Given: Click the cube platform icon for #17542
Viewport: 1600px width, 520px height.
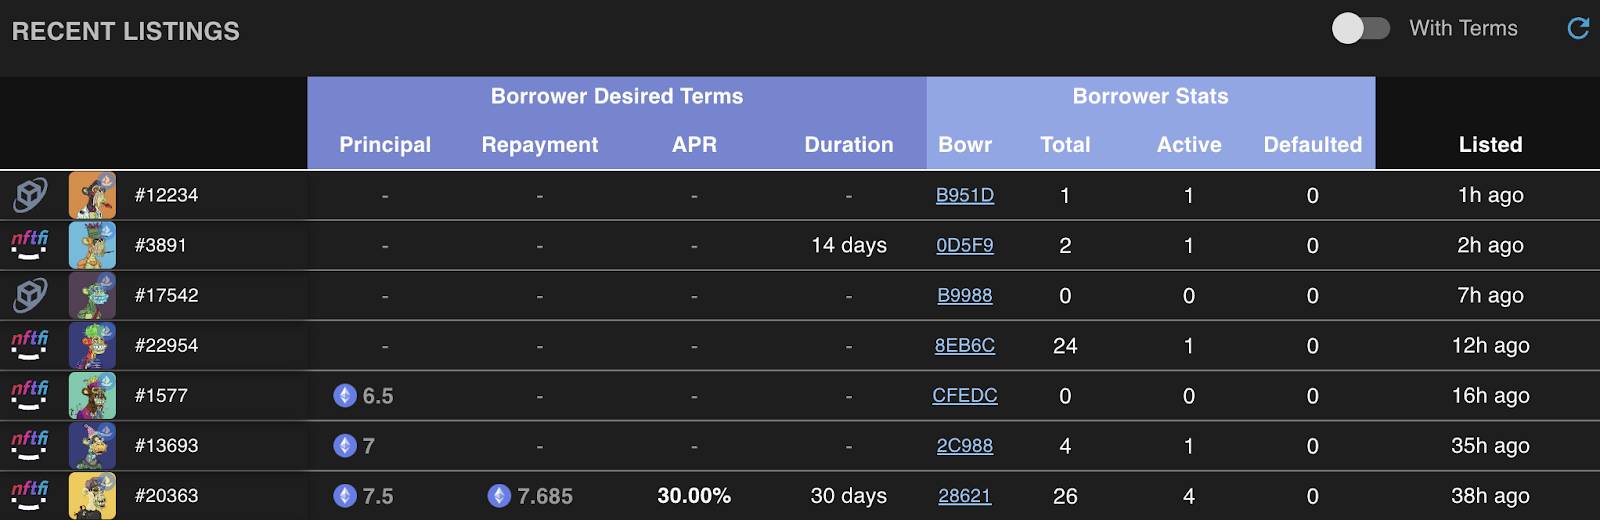Looking at the screenshot, I should (x=30, y=295).
